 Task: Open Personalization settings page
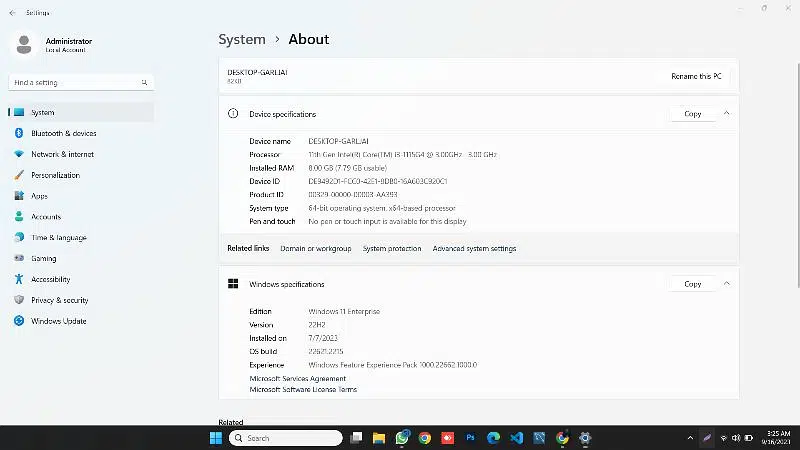pos(55,175)
